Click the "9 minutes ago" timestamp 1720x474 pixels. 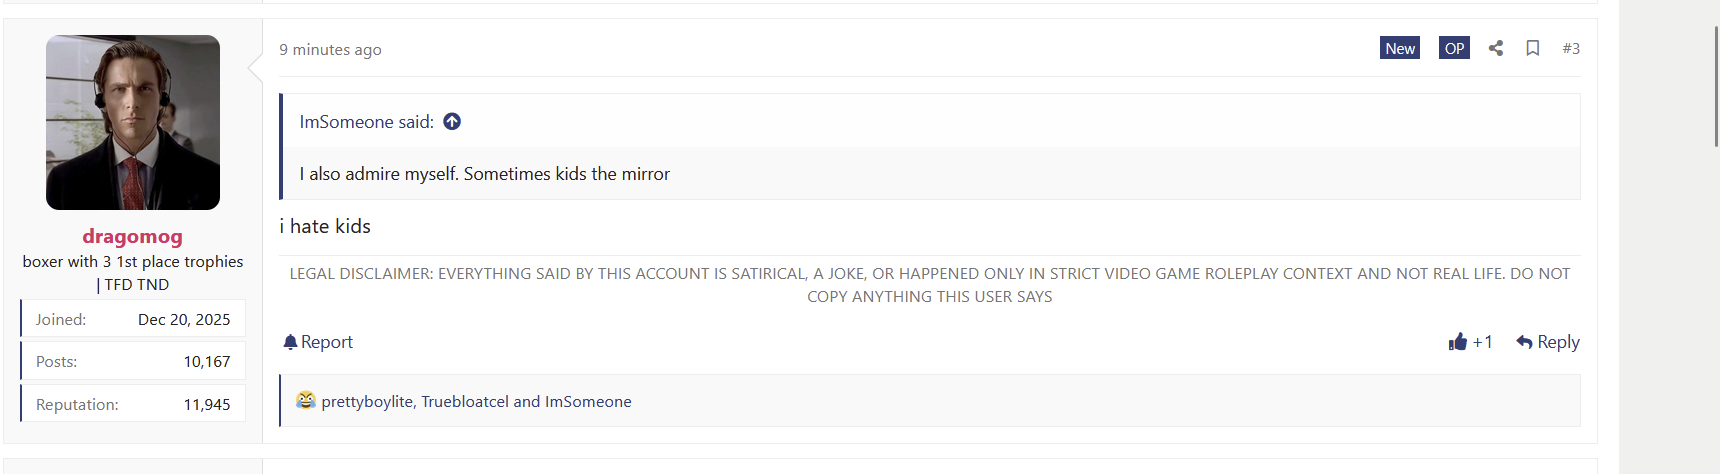(x=330, y=49)
